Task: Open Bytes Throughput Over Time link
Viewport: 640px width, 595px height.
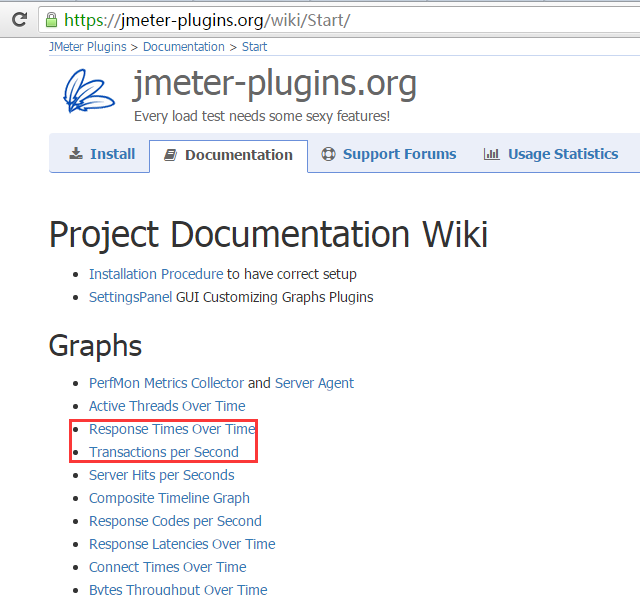Action: [178, 589]
